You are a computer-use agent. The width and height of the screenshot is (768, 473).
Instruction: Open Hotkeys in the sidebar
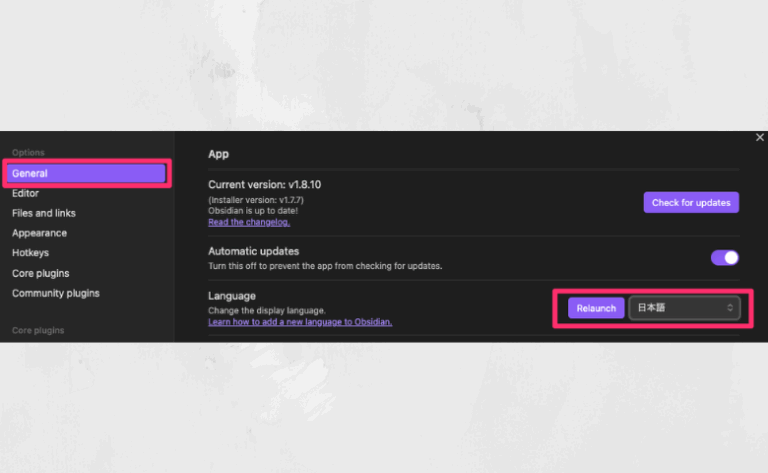pos(30,253)
